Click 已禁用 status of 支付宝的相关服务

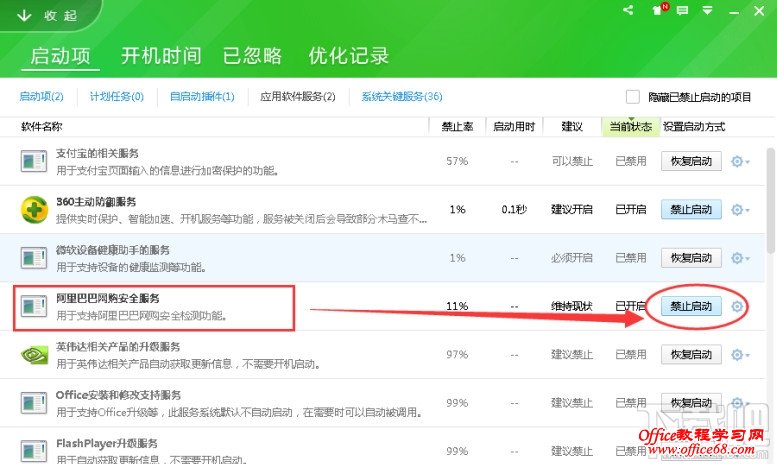(x=630, y=161)
